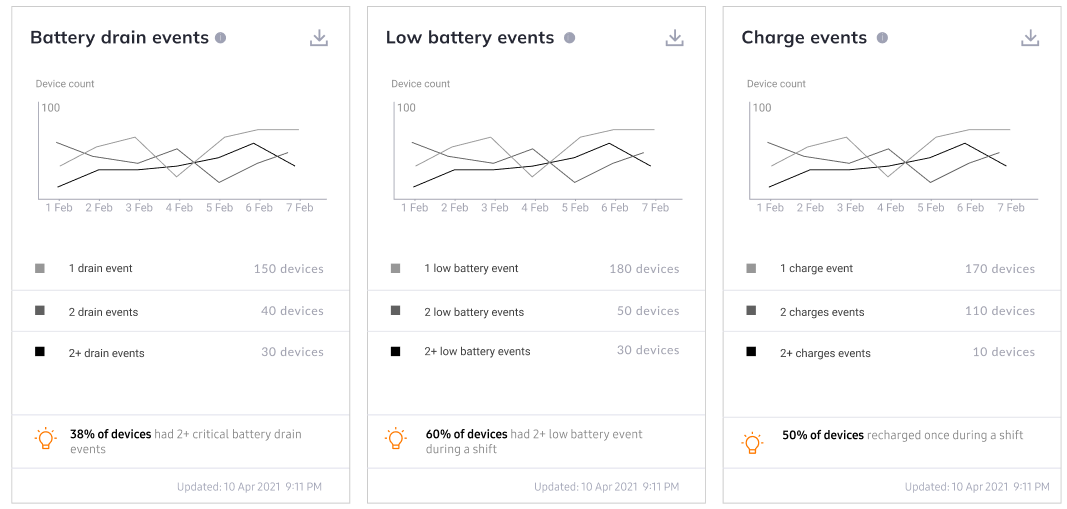Click the lightbulb icon for 50% of devices insight

(752, 442)
